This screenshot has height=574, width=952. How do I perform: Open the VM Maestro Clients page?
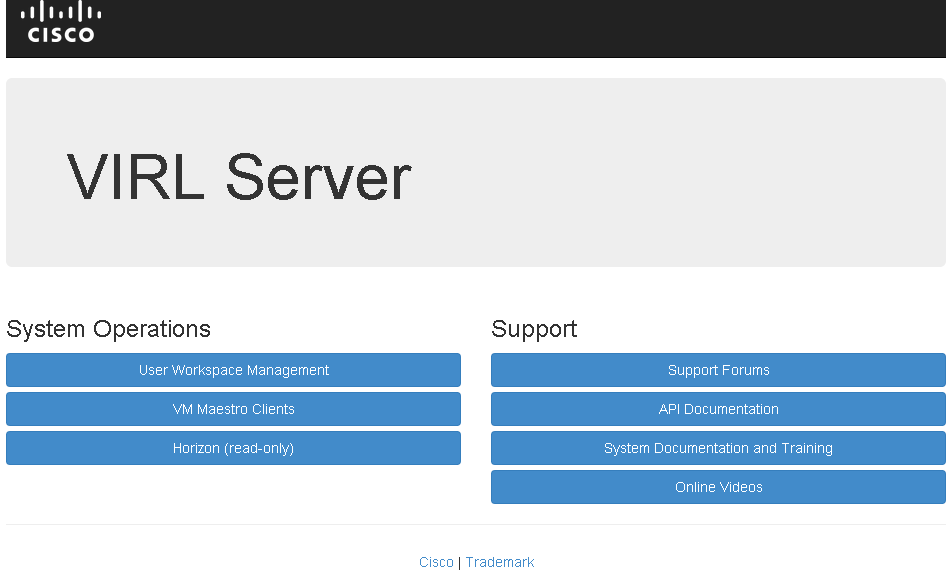pyautogui.click(x=233, y=409)
